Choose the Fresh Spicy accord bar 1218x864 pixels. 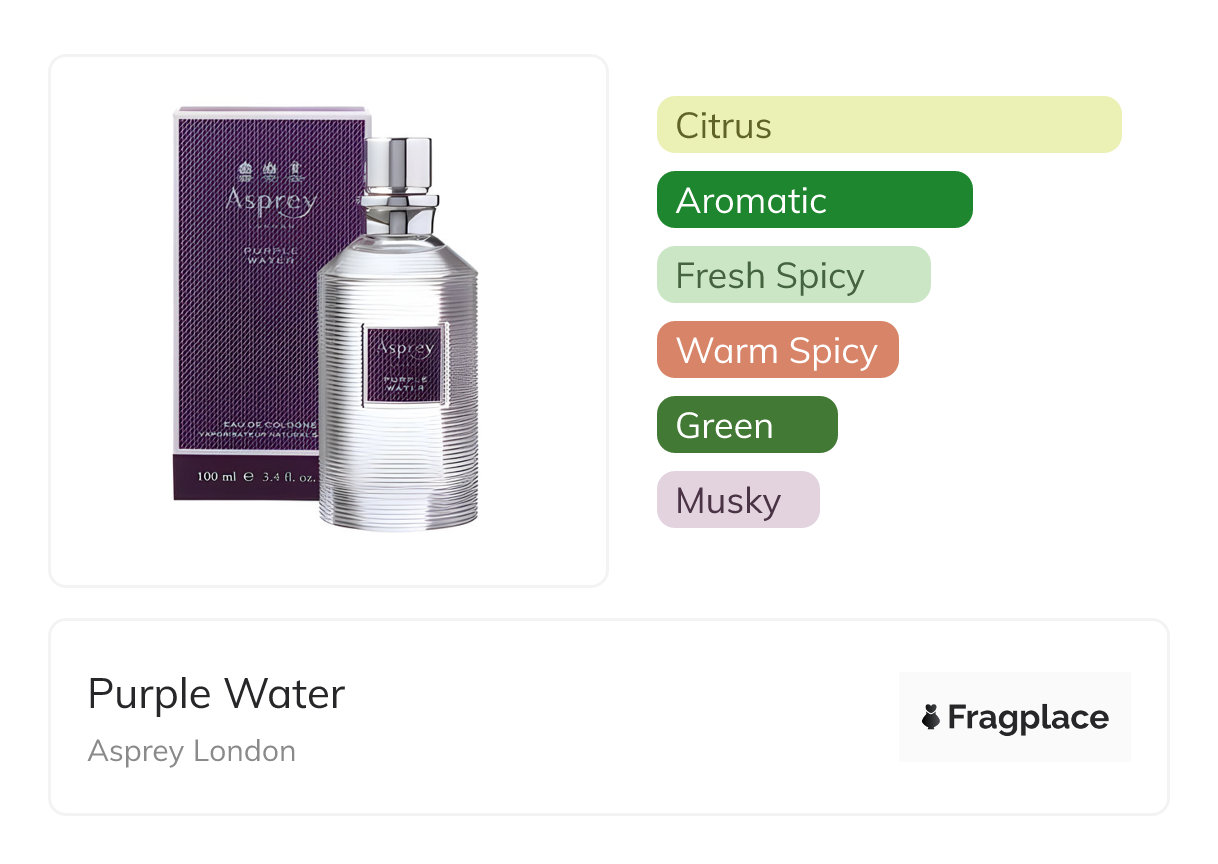coord(794,275)
